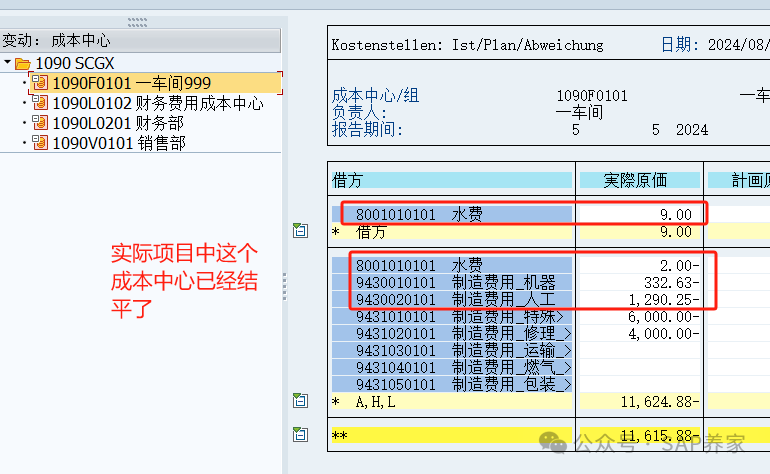Select row 9431050101 制造费用_包装
Screen dimensions: 770x474
tap(452, 384)
